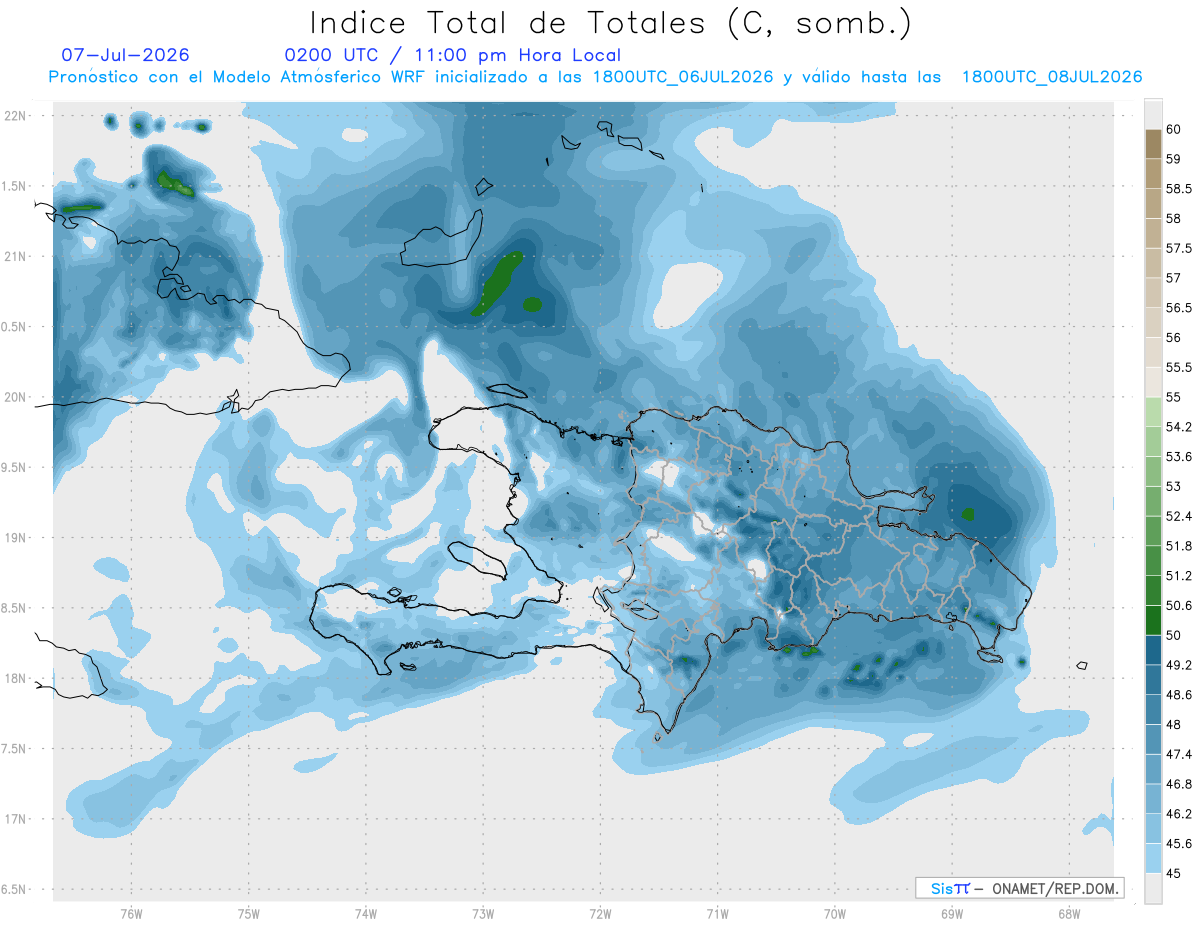1200x927 pixels.
Task: Click the longitude label '71W'
Action: [717, 914]
